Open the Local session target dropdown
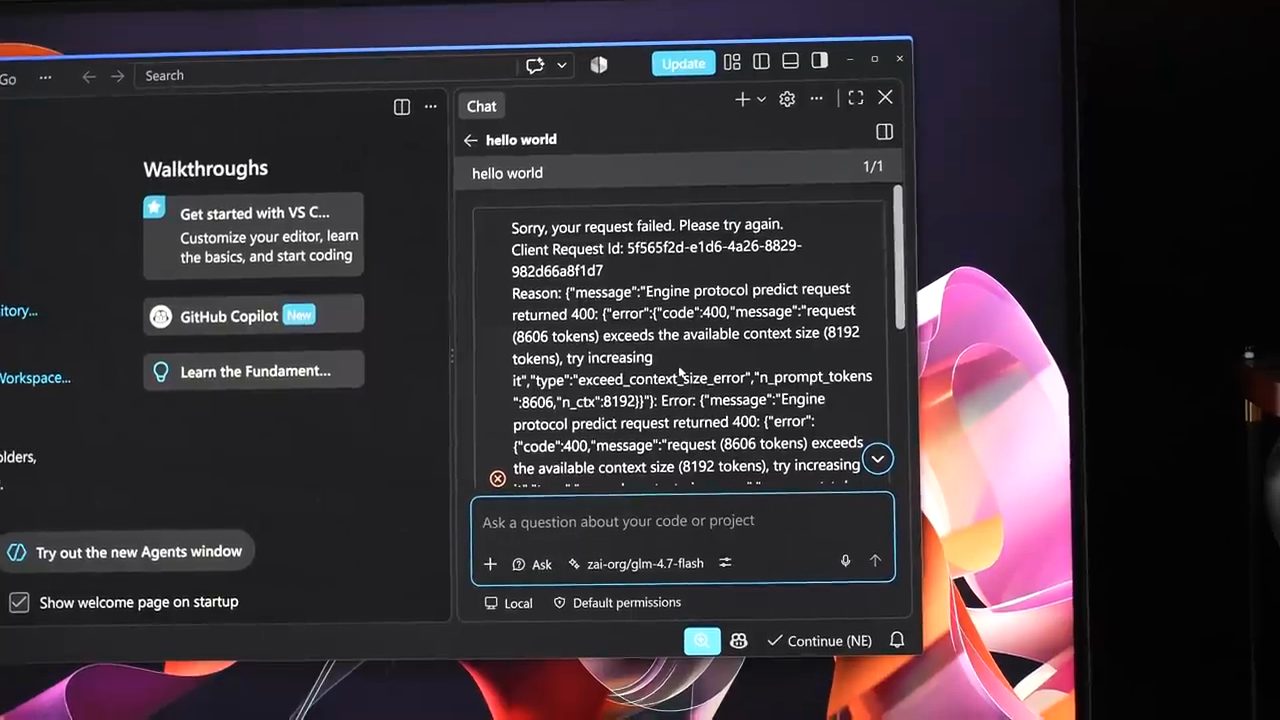 click(508, 603)
